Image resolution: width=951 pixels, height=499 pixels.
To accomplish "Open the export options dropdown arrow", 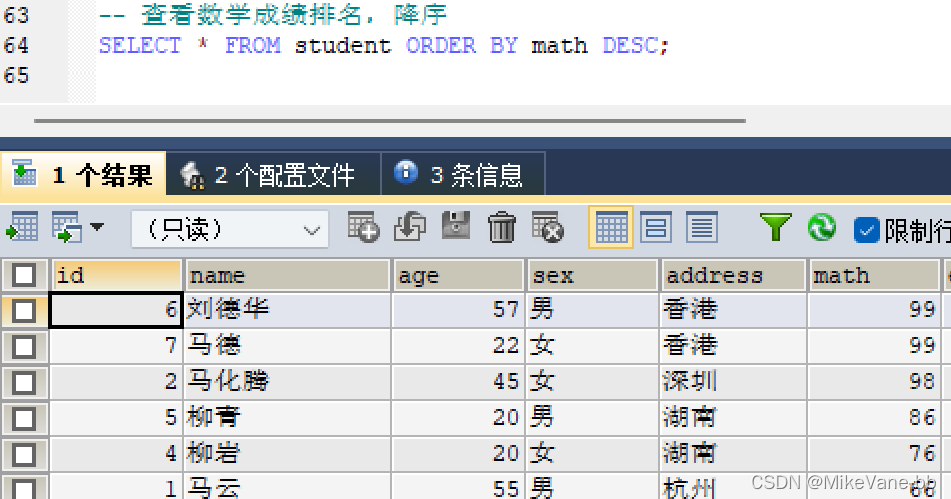I will [97, 227].
